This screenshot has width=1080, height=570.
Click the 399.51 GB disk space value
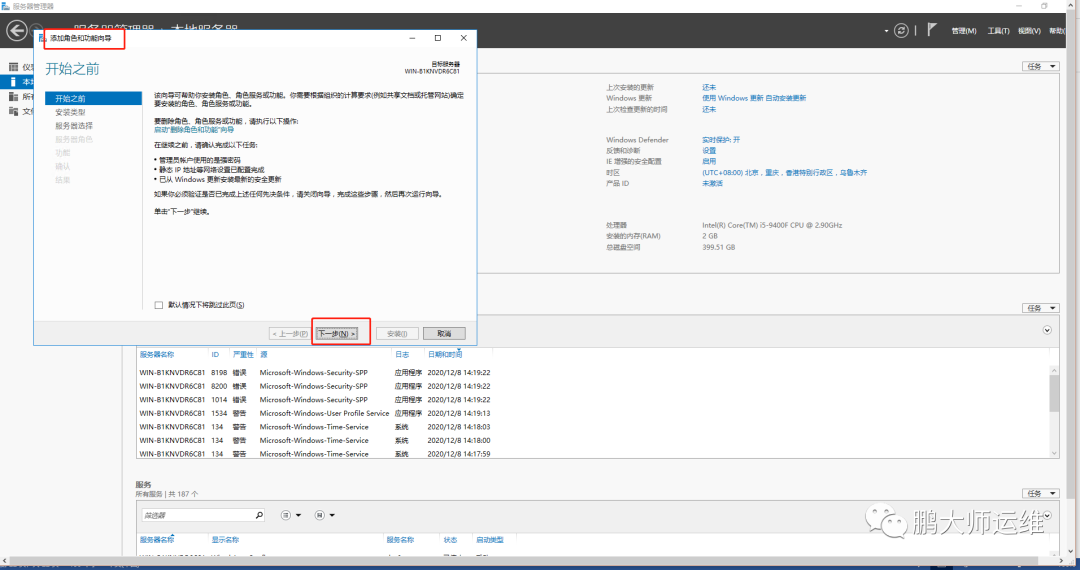(x=718, y=247)
